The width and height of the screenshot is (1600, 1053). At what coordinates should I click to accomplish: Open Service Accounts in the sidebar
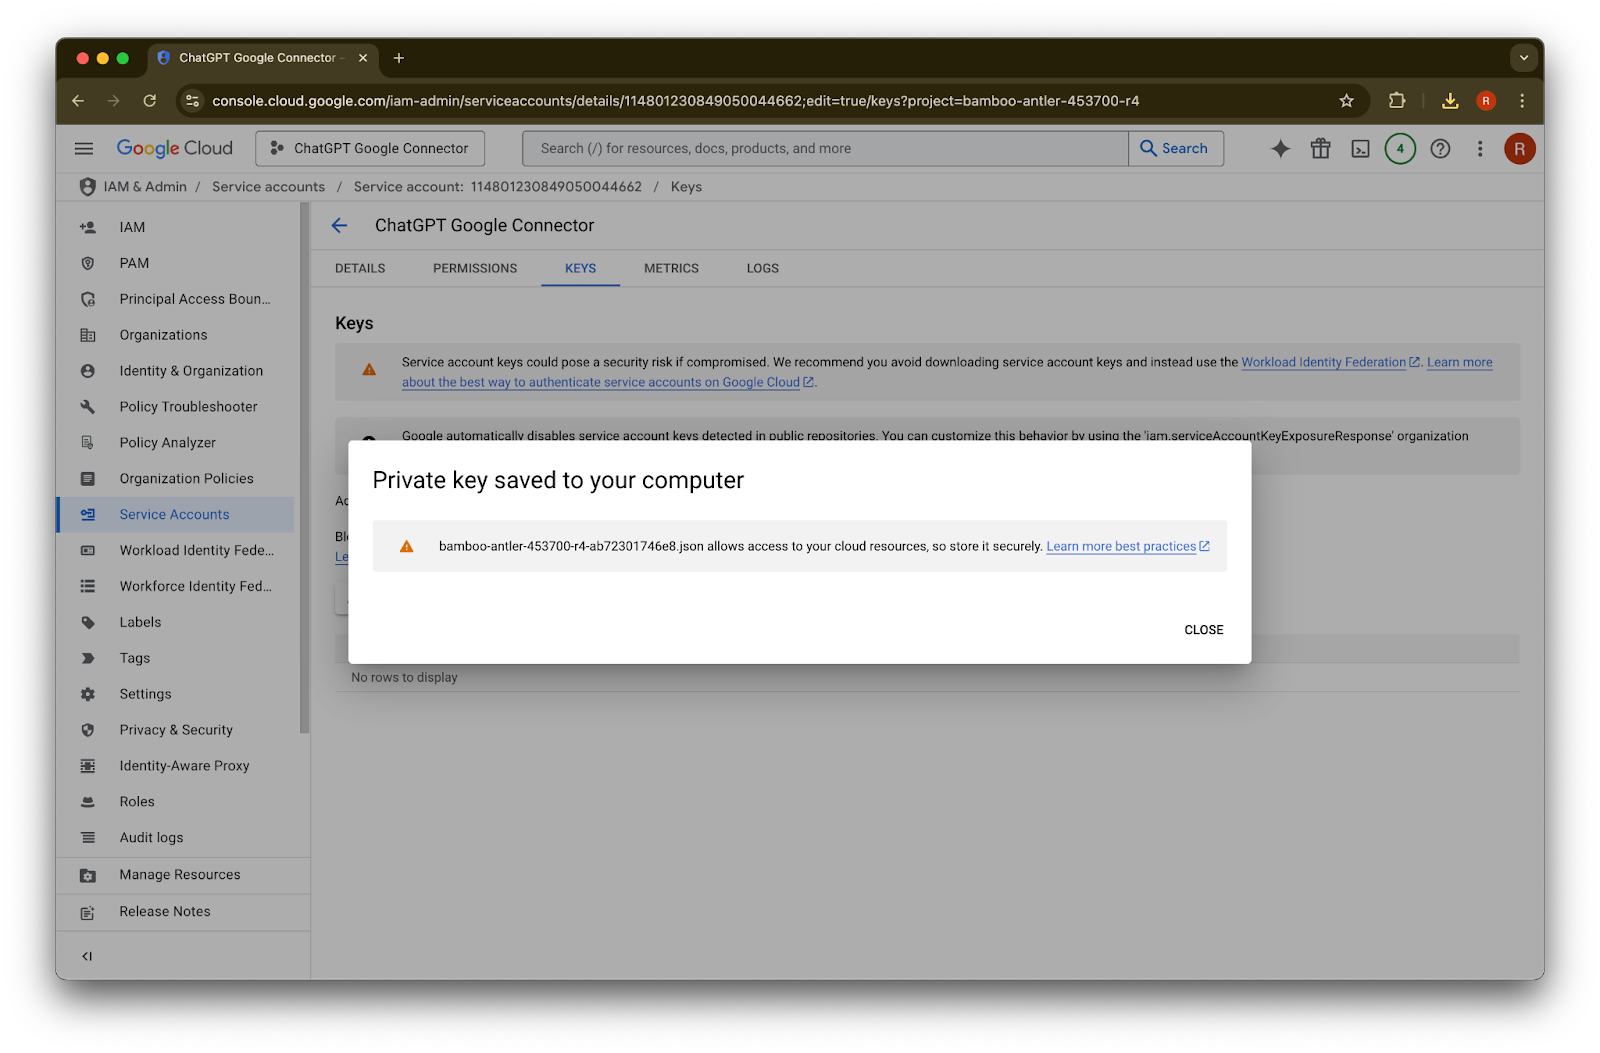point(176,515)
